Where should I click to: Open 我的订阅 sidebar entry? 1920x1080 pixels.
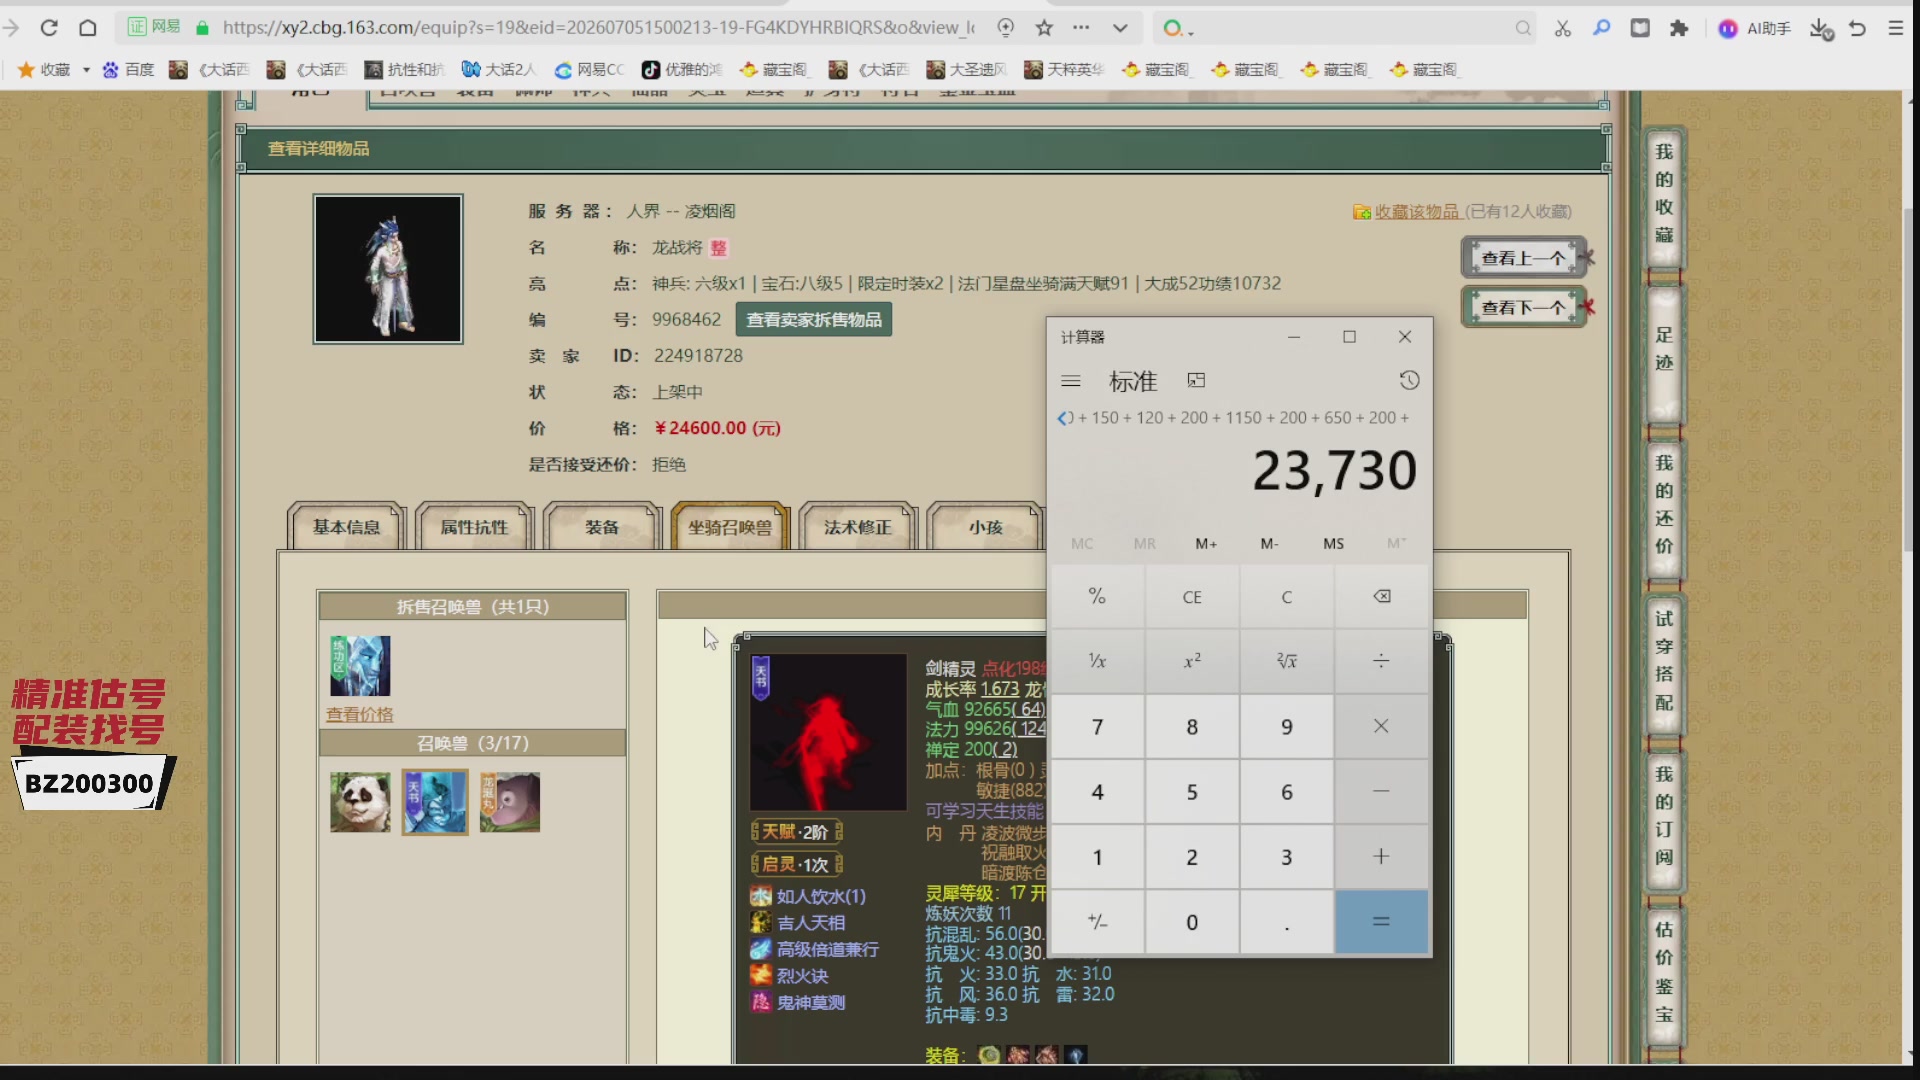click(1664, 815)
